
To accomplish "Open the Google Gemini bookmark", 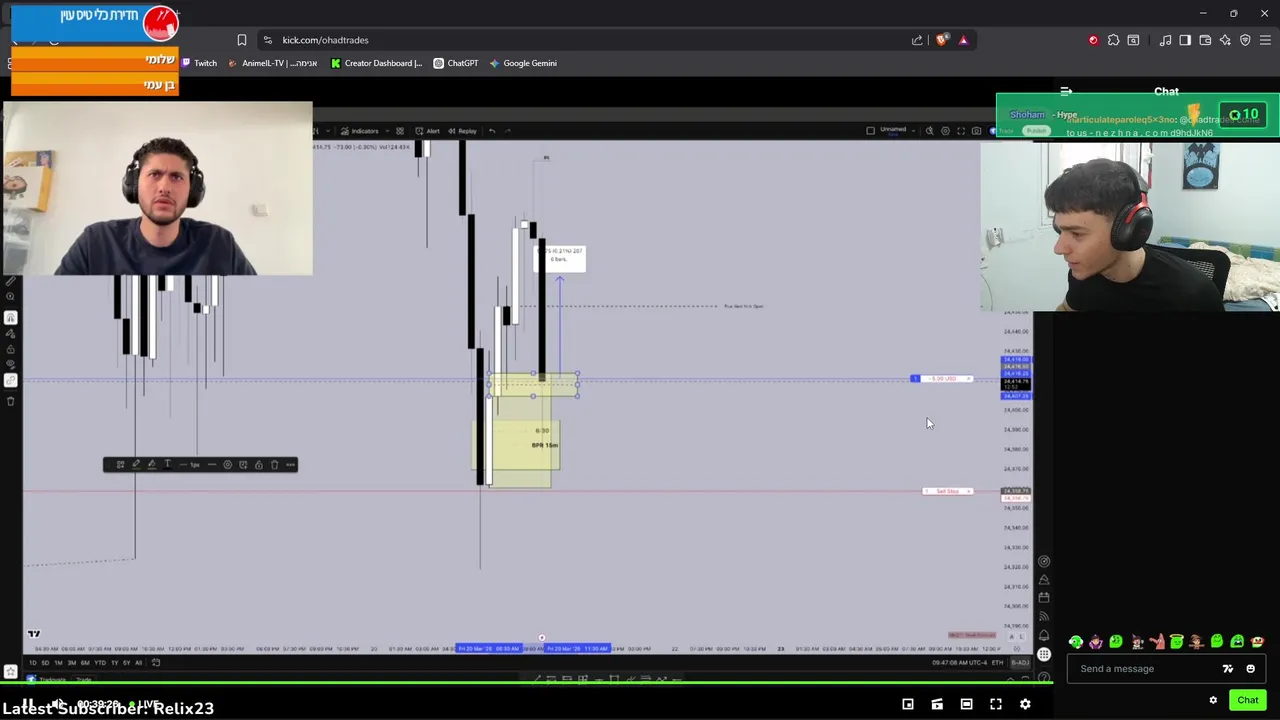I will click(x=522, y=63).
